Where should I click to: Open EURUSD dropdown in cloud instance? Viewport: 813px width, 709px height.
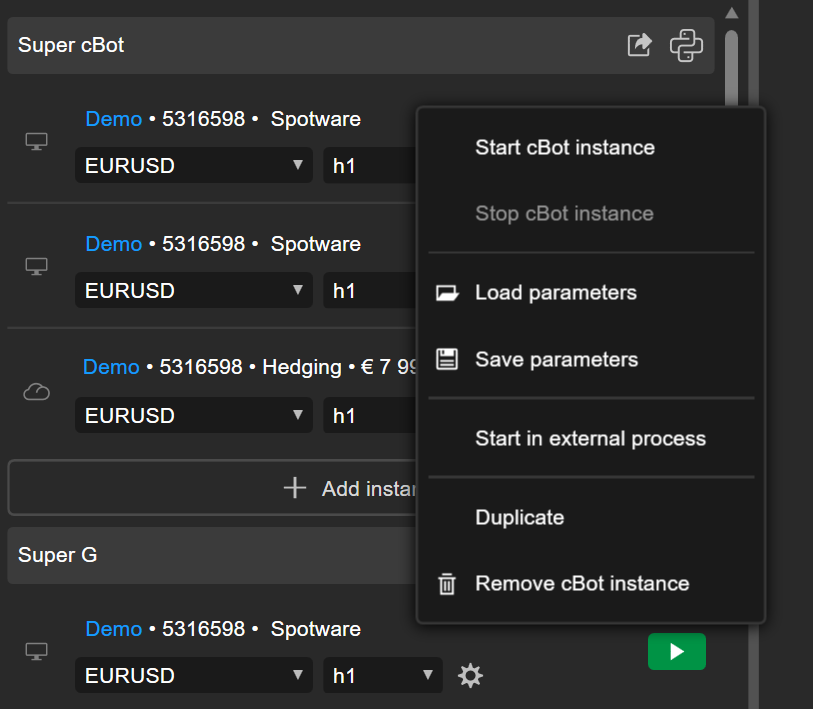point(194,416)
